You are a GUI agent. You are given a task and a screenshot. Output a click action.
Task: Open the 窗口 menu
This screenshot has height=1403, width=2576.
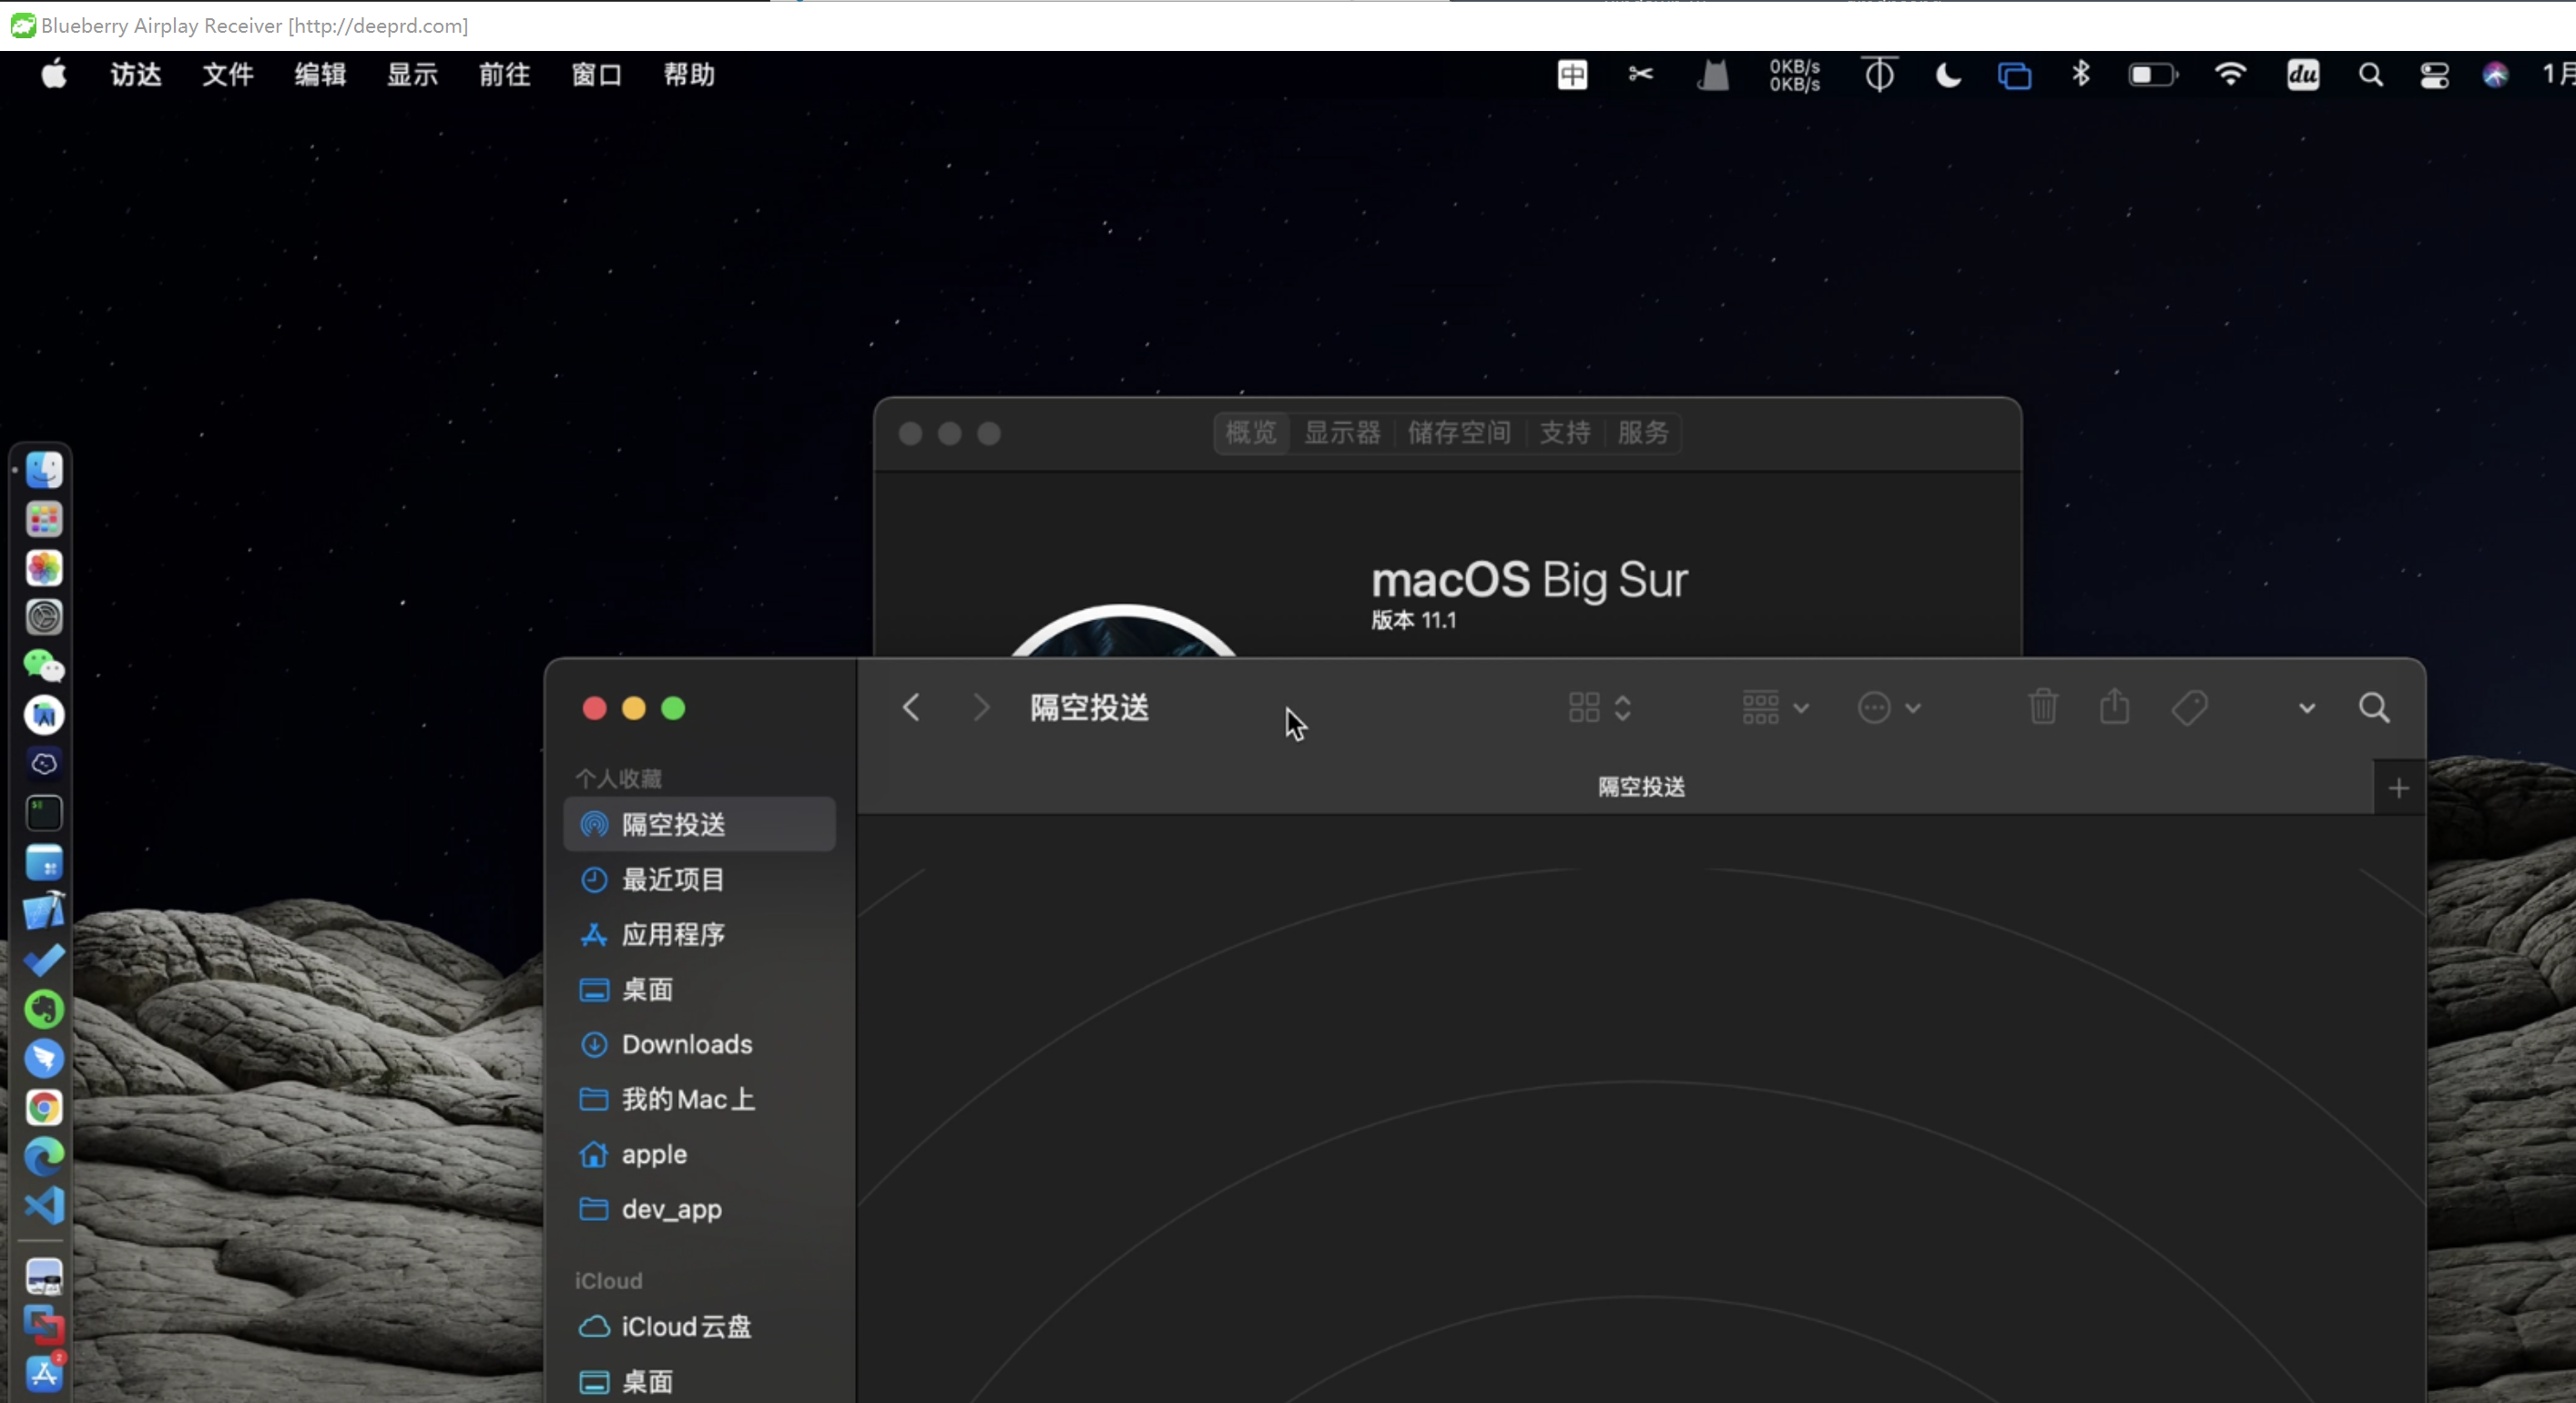tap(597, 74)
